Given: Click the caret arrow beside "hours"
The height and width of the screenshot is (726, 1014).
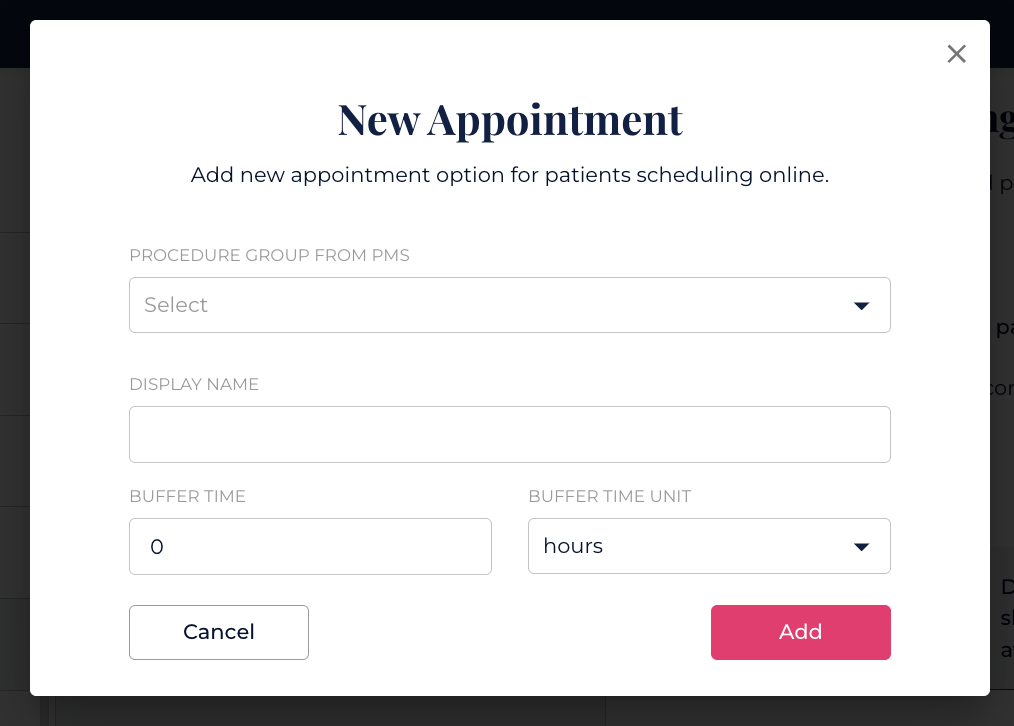Looking at the screenshot, I should click(861, 546).
